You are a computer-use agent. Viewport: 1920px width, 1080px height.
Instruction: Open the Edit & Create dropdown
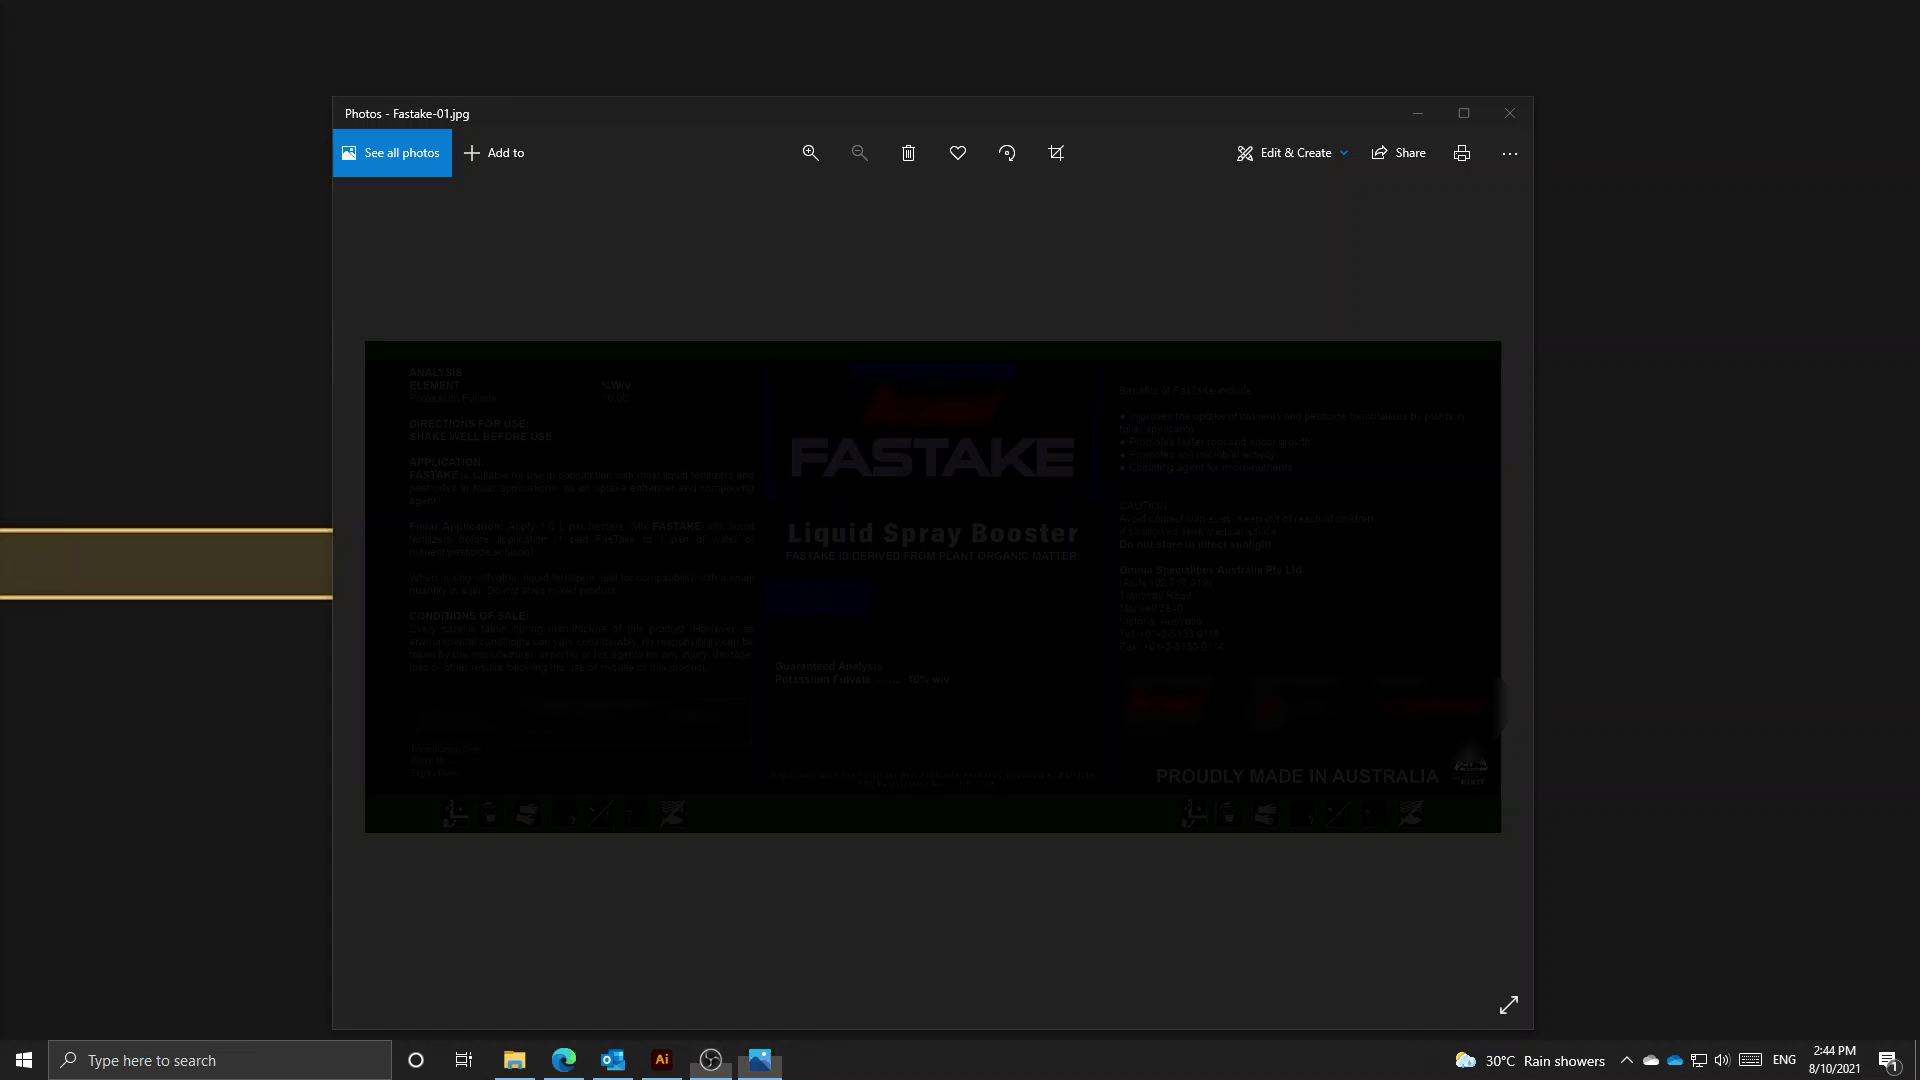click(x=1292, y=153)
